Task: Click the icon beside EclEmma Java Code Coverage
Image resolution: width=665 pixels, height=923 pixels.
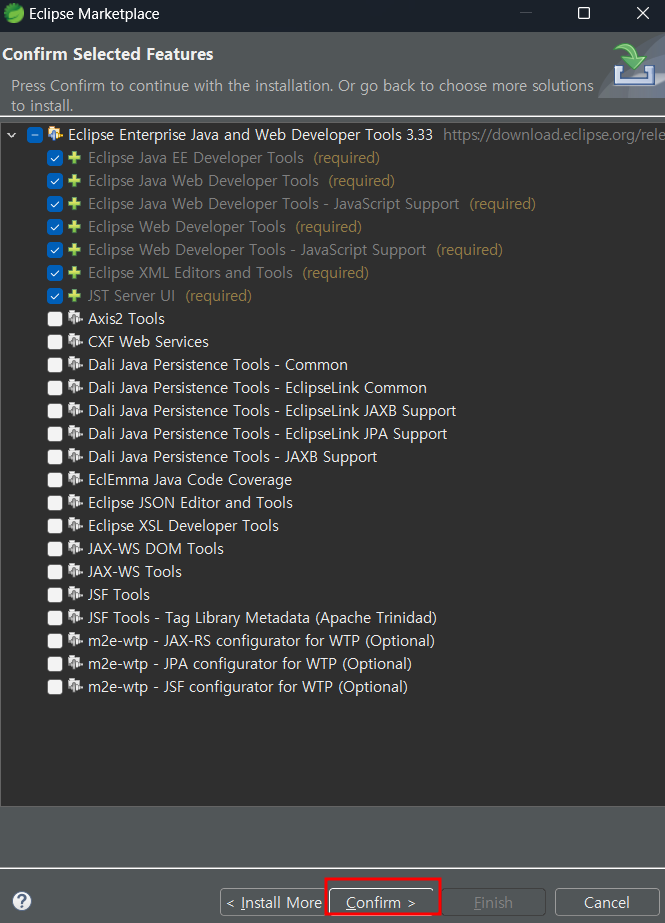Action: 75,479
